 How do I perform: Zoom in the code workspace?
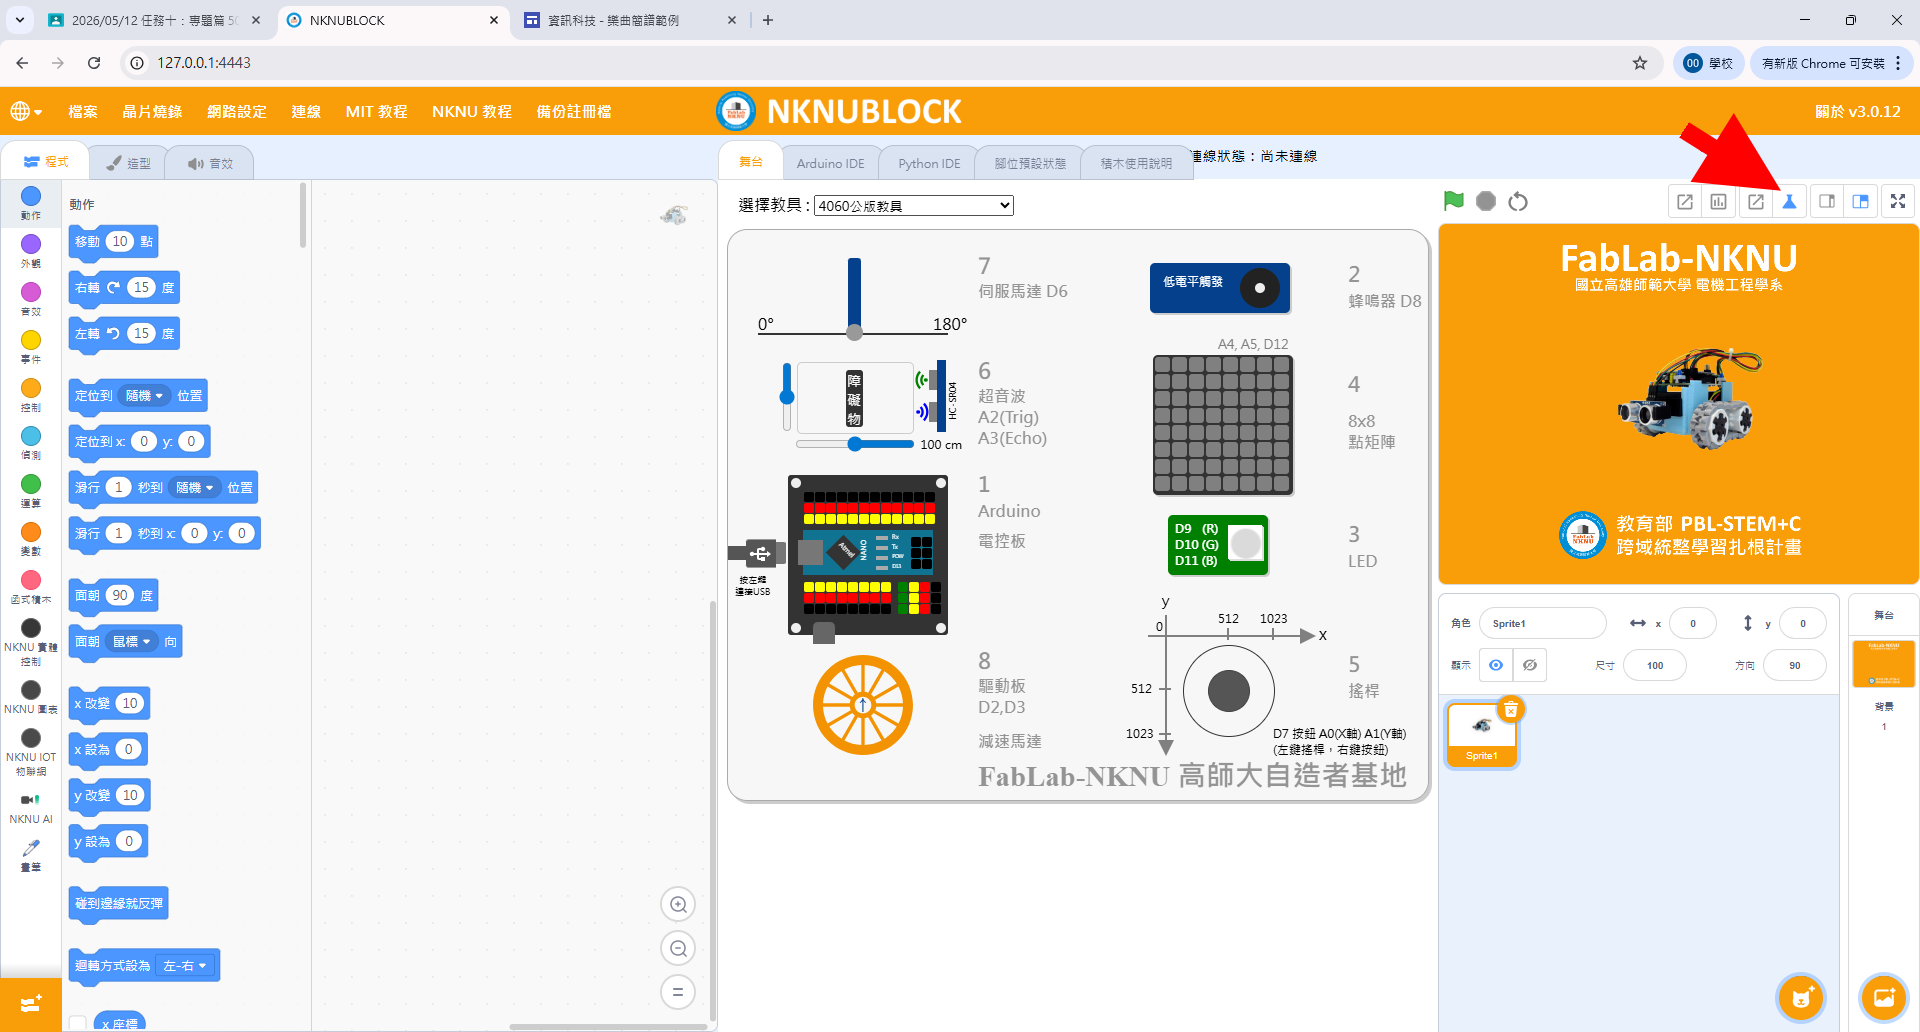click(678, 905)
